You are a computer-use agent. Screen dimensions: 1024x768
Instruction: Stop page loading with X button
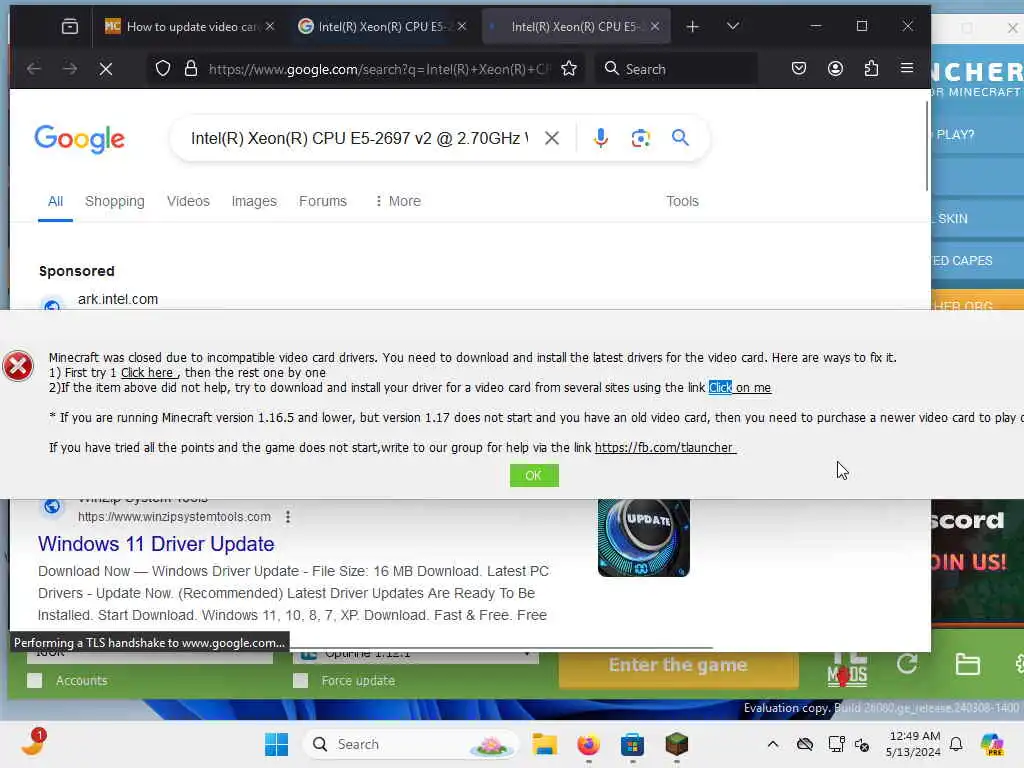tap(106, 69)
